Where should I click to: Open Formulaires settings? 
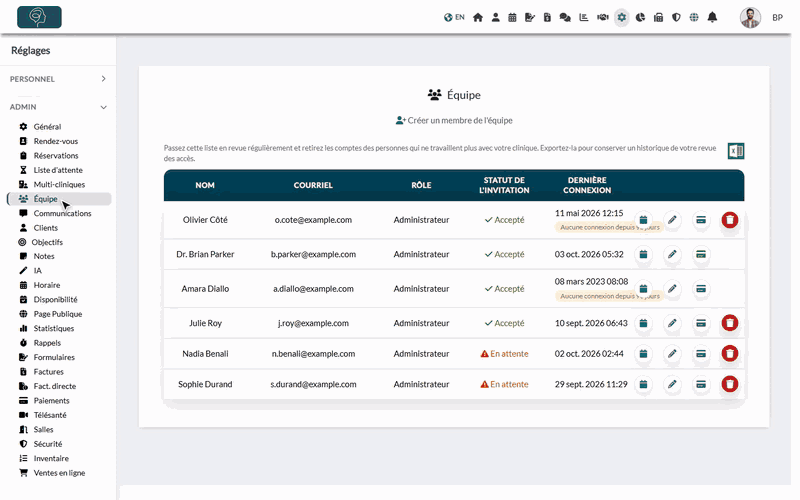(x=54, y=357)
